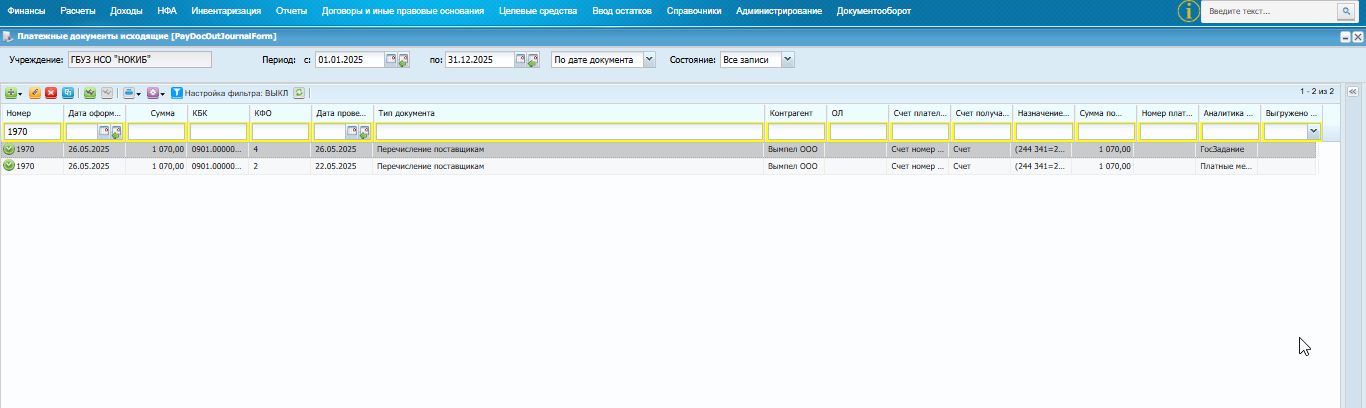The height and width of the screenshot is (408, 1366).
Task: Click the orange edit document icon
Action: pyautogui.click(x=35, y=93)
